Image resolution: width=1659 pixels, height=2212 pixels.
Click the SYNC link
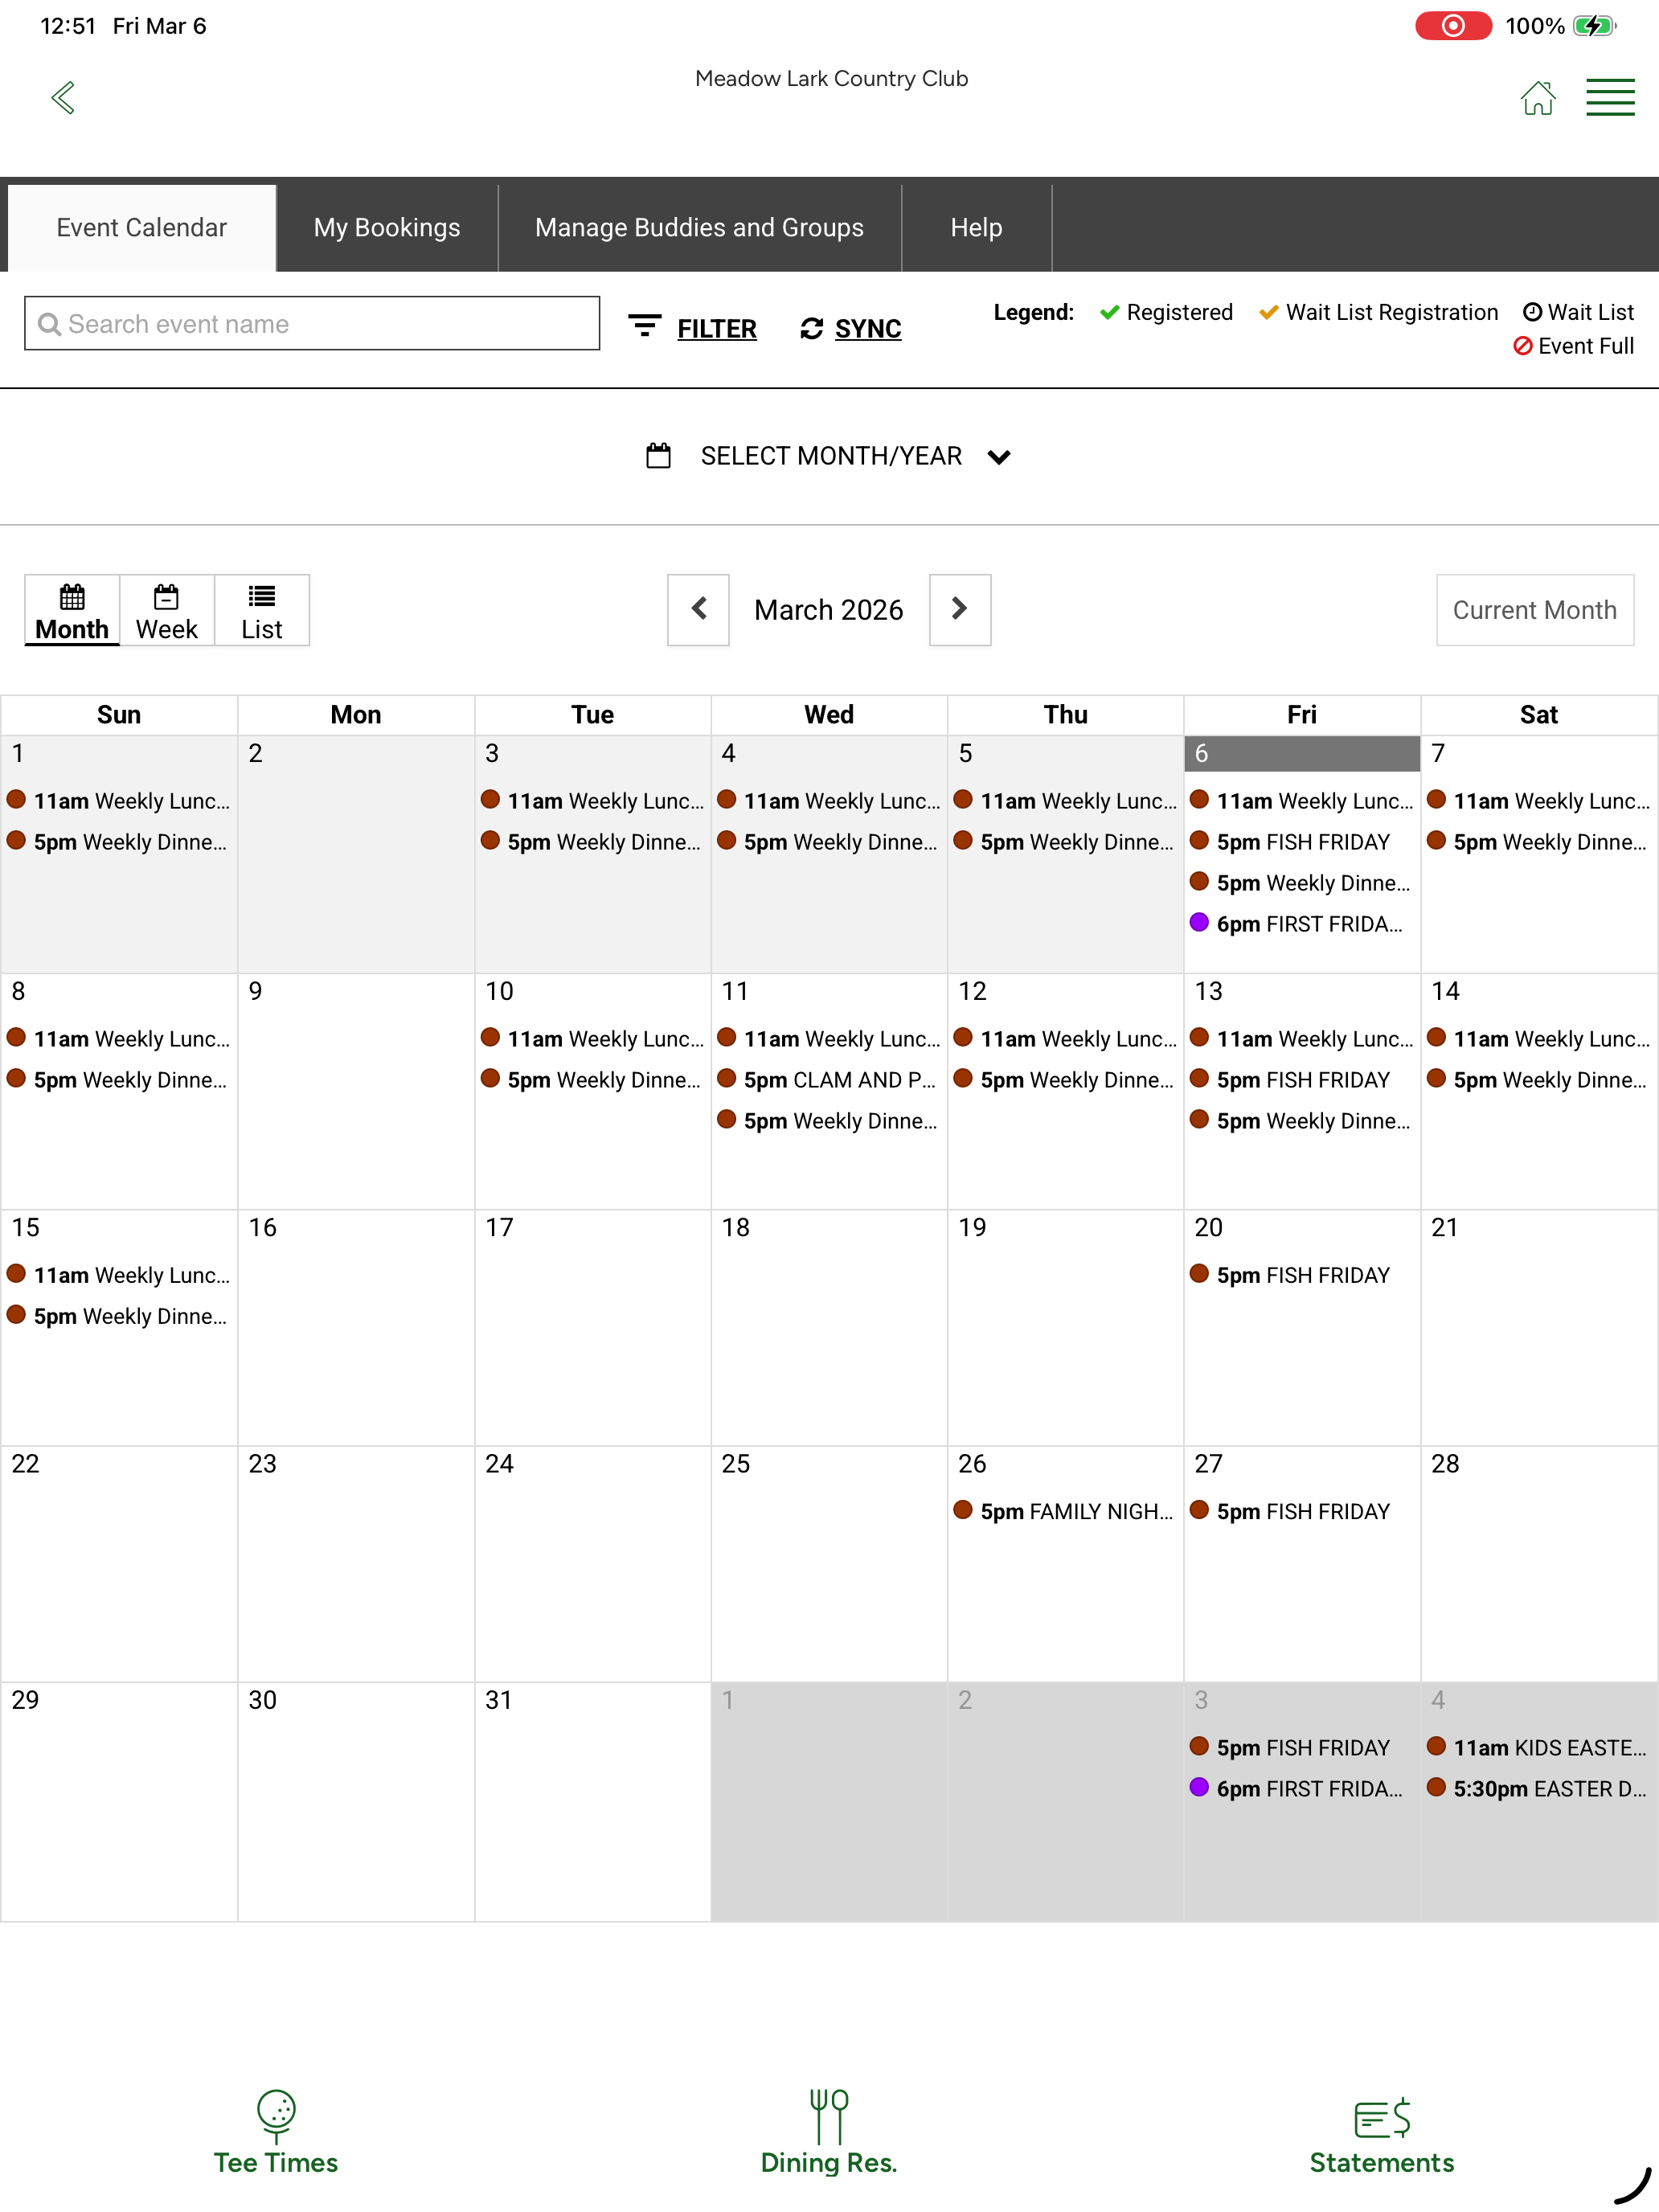(x=868, y=328)
